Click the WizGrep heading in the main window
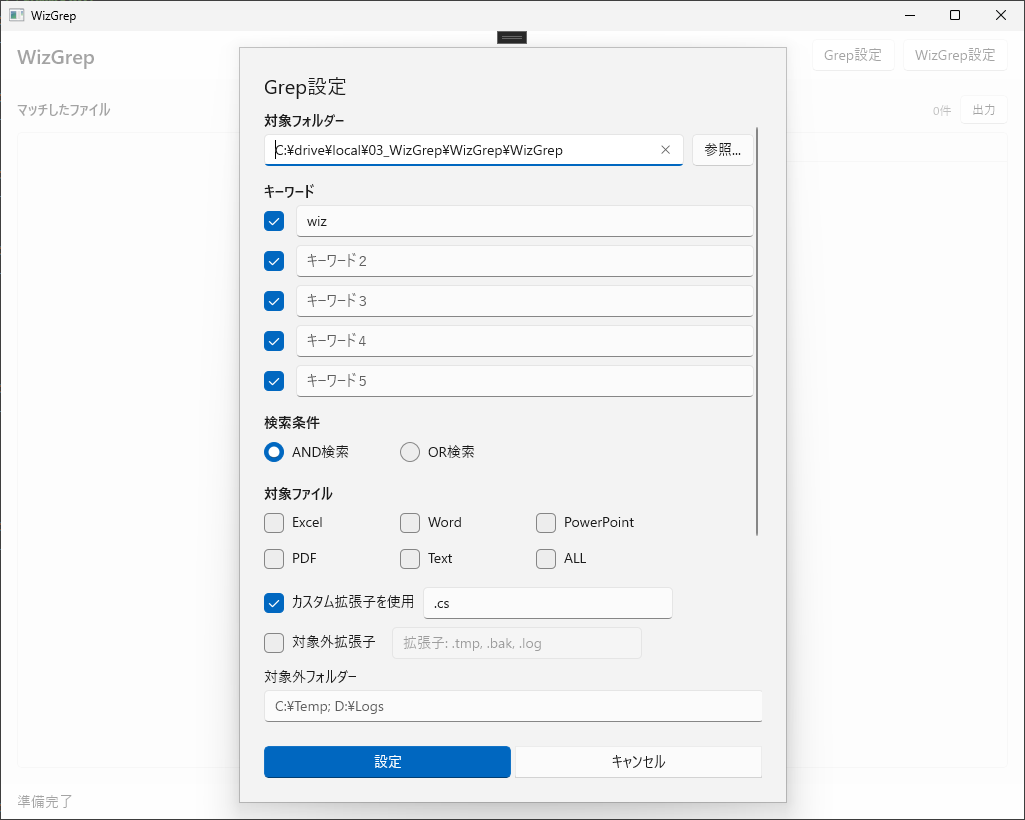 tap(56, 58)
